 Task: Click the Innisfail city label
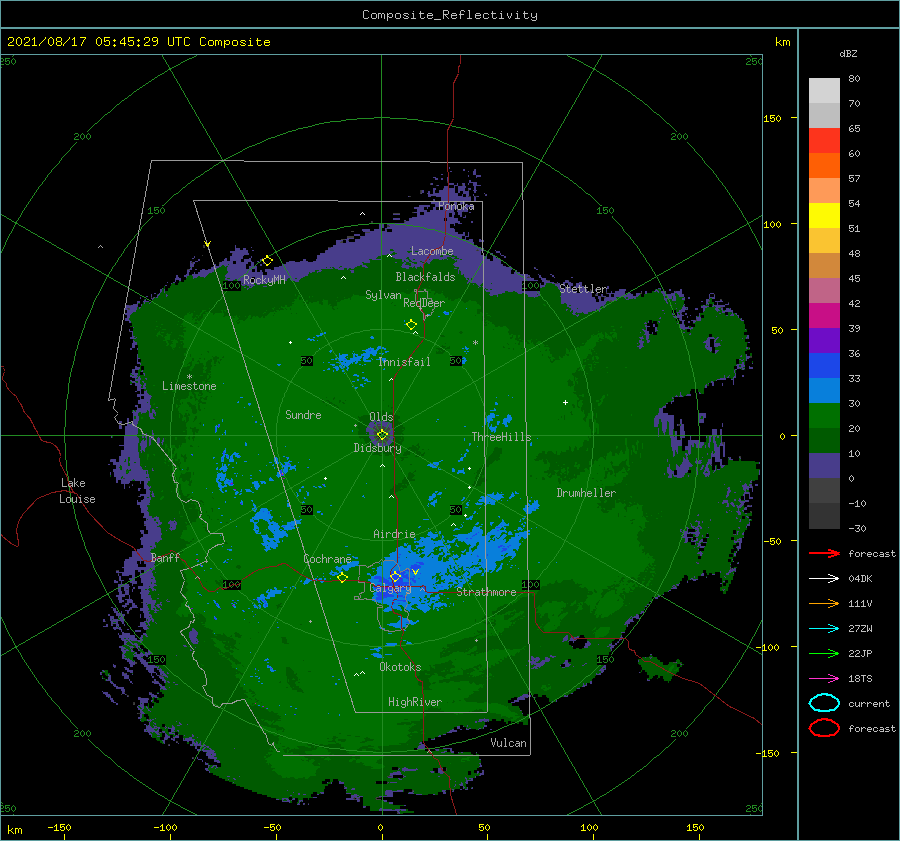pyautogui.click(x=404, y=362)
